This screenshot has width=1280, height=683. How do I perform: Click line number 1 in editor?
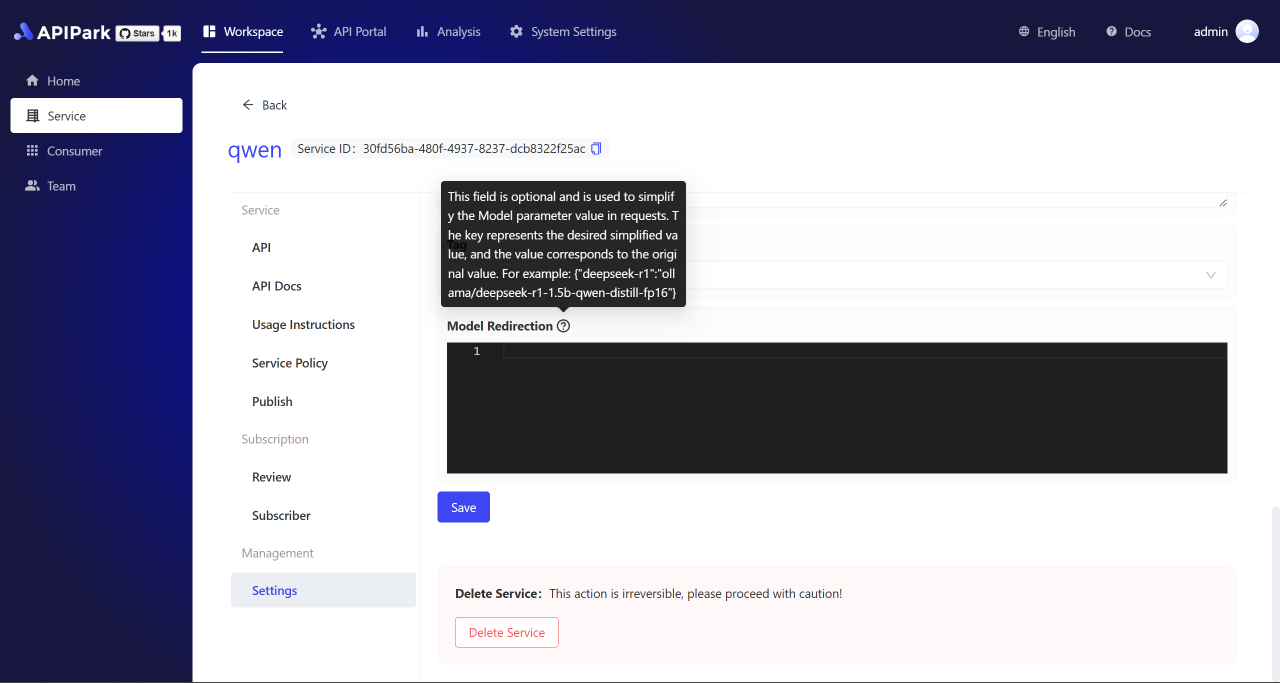pos(477,351)
